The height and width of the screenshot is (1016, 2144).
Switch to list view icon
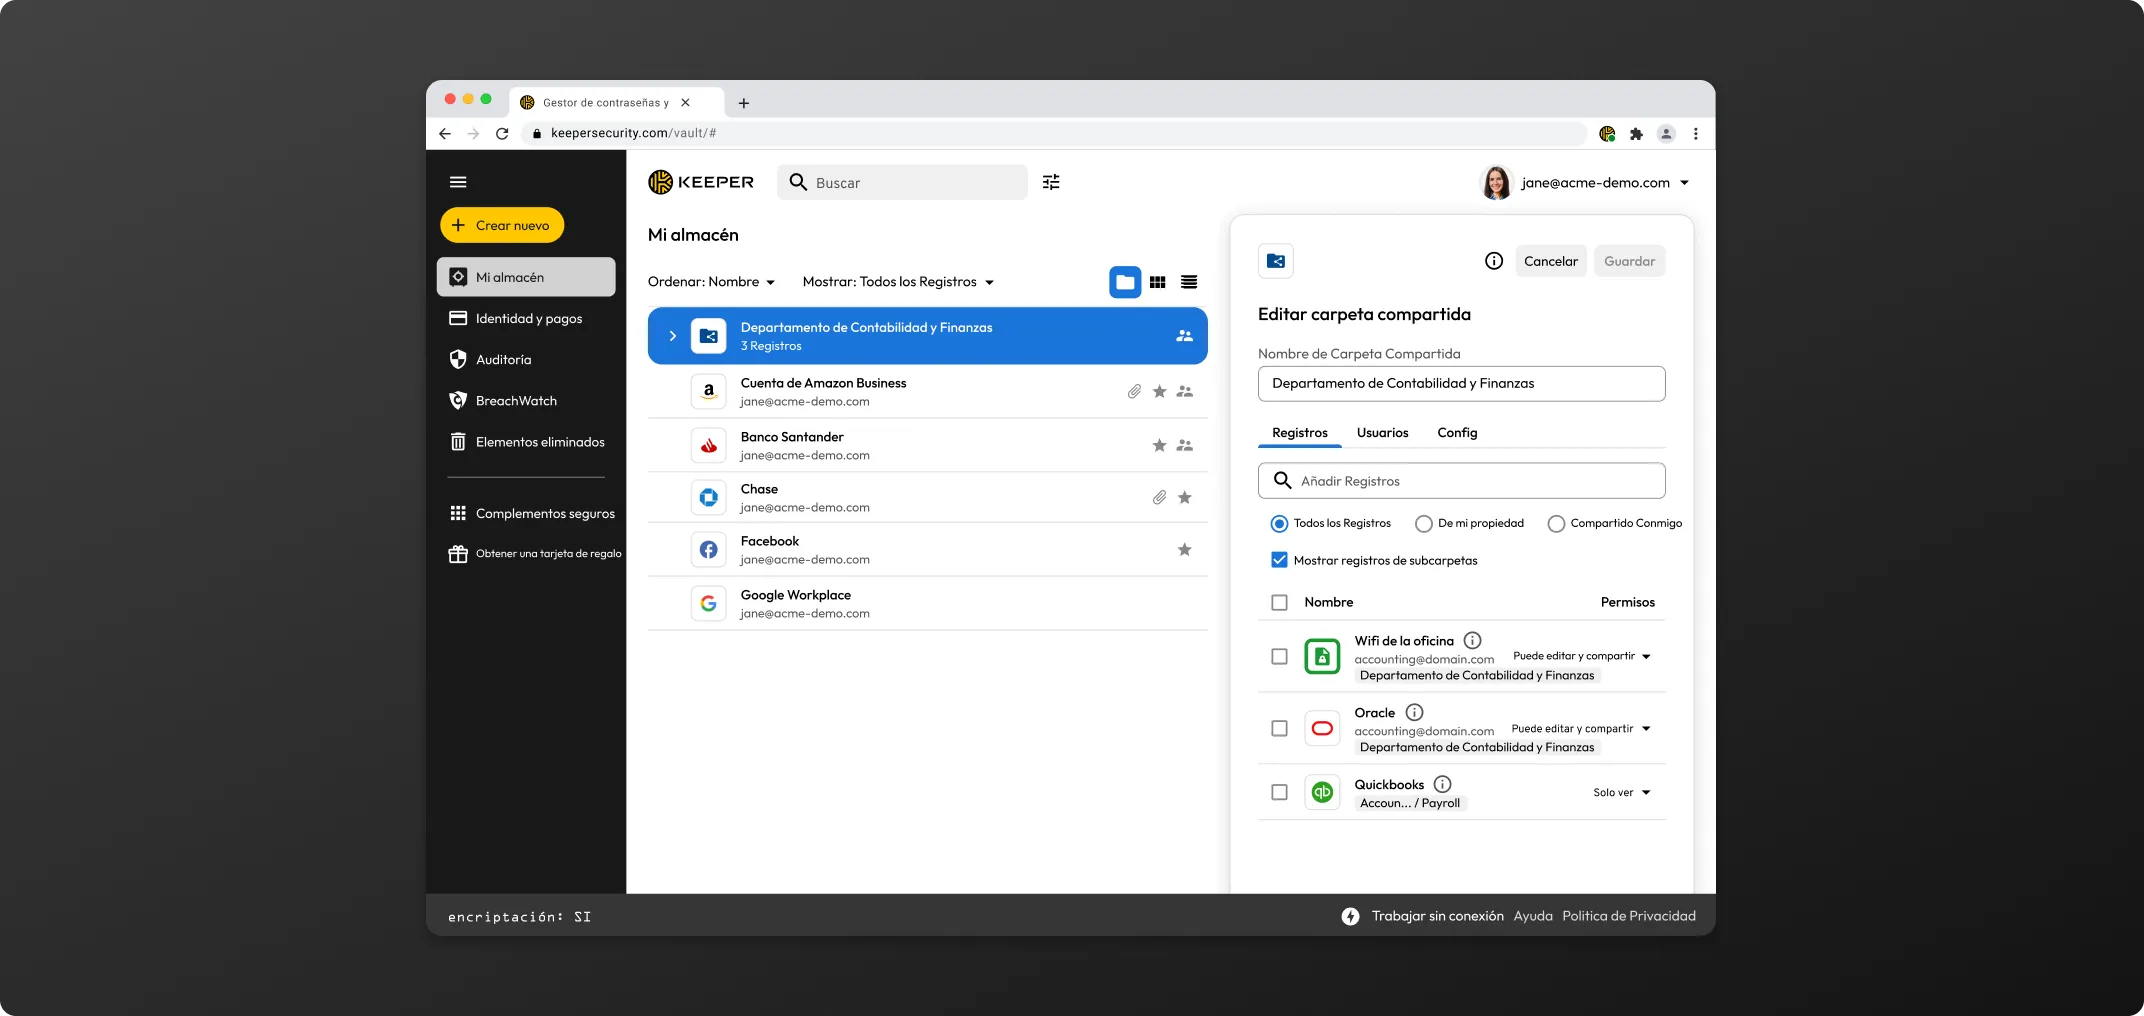pos(1189,282)
